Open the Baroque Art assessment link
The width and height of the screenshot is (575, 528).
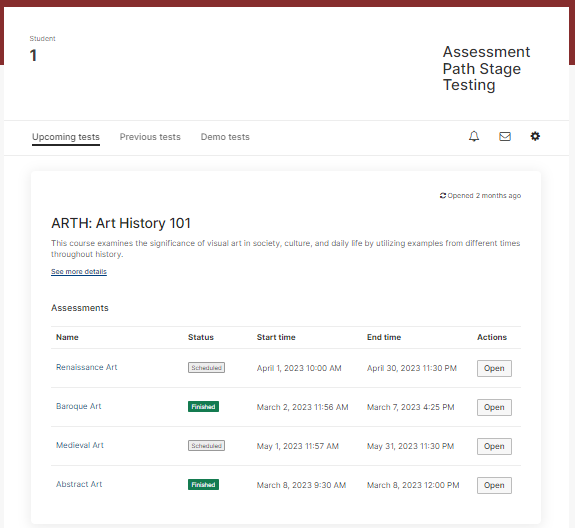coord(78,406)
